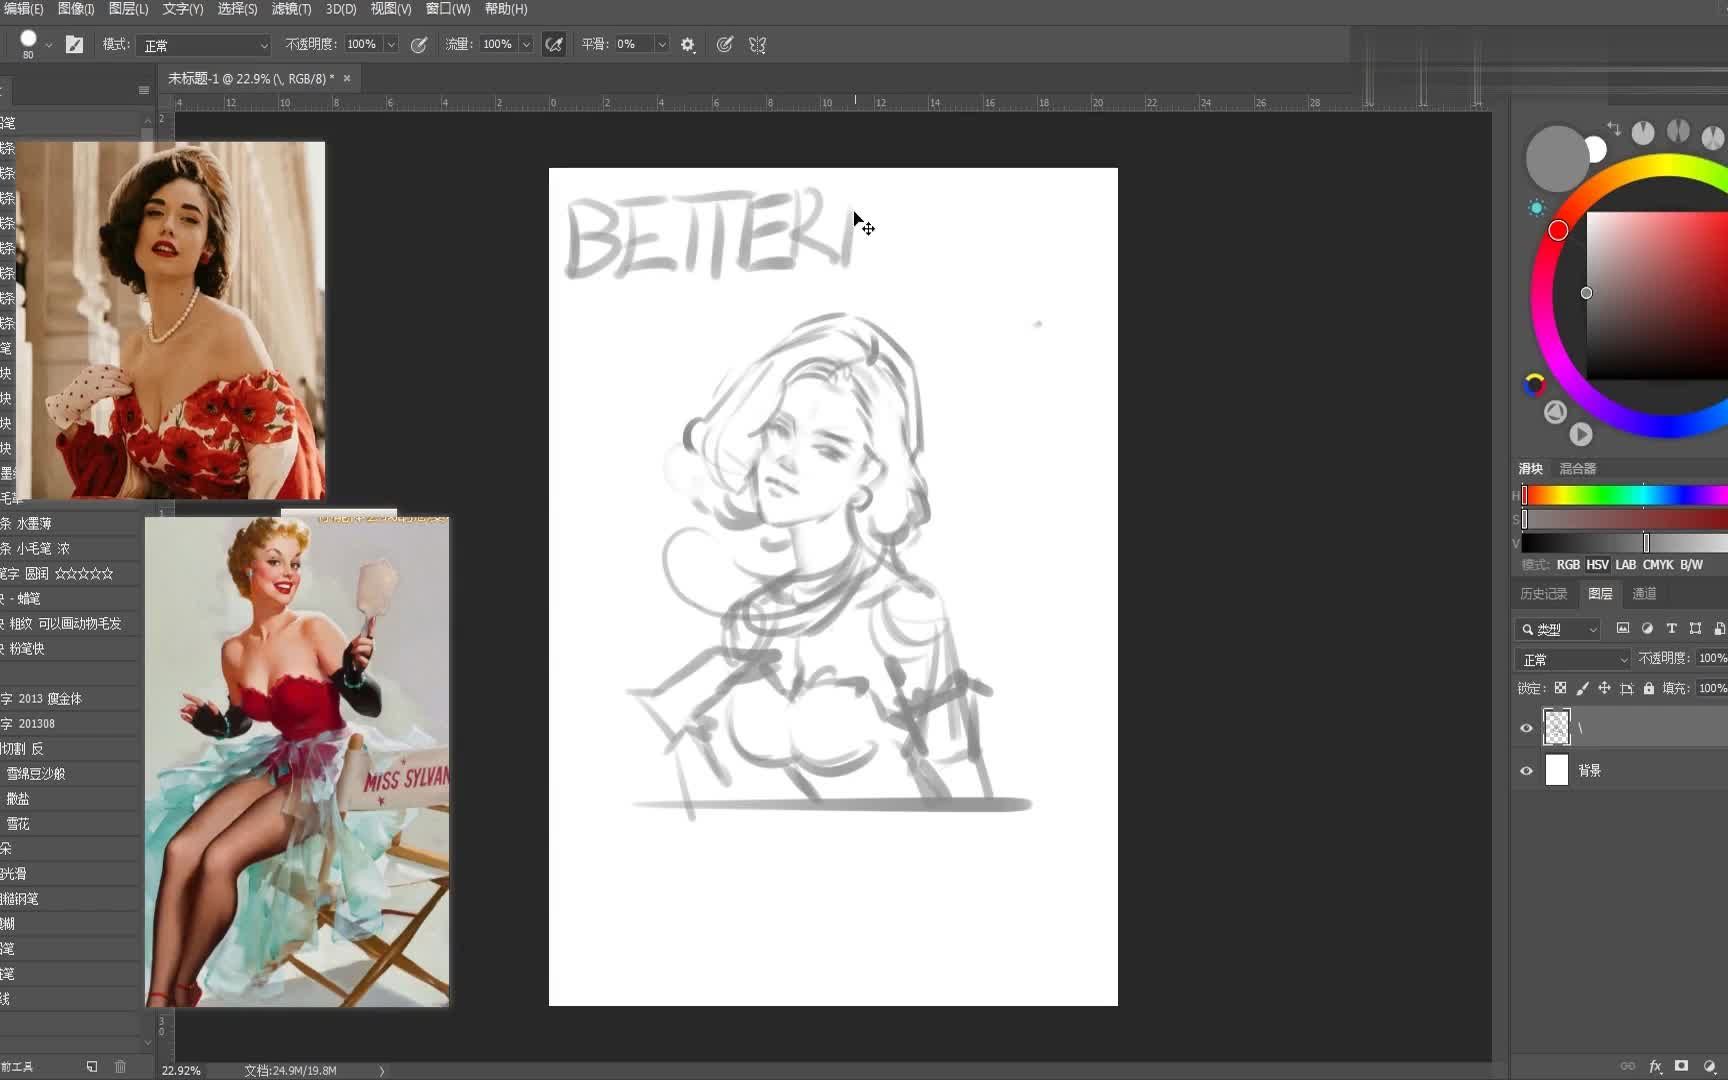Open the 流量 flow dropdown arrow
Viewport: 1728px width, 1080px height.
[526, 44]
